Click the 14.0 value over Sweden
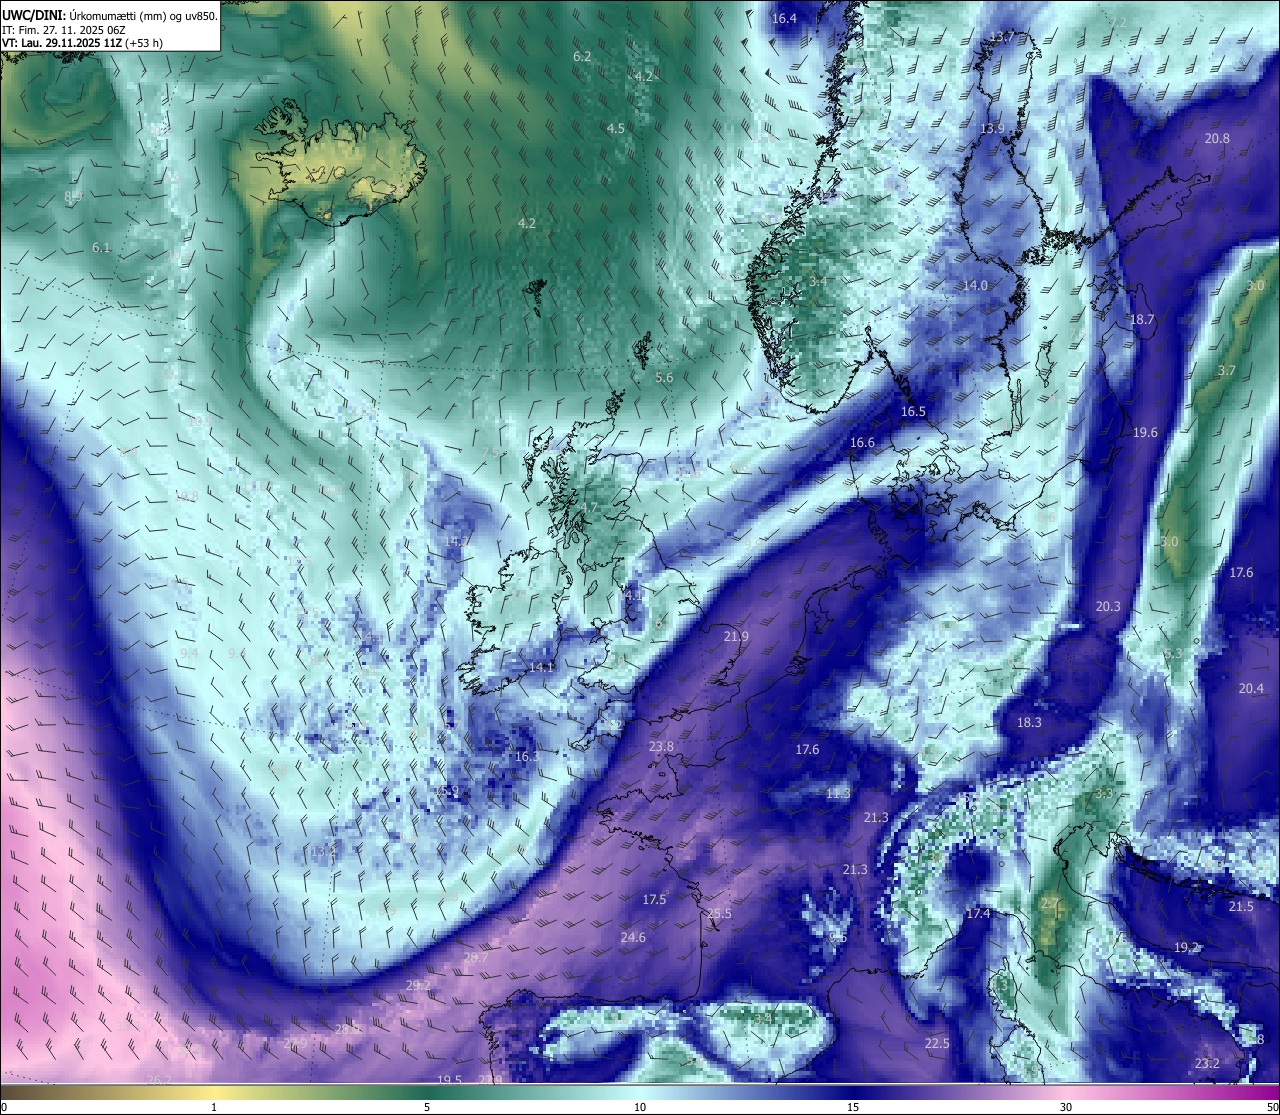The height and width of the screenshot is (1115, 1280). (975, 286)
